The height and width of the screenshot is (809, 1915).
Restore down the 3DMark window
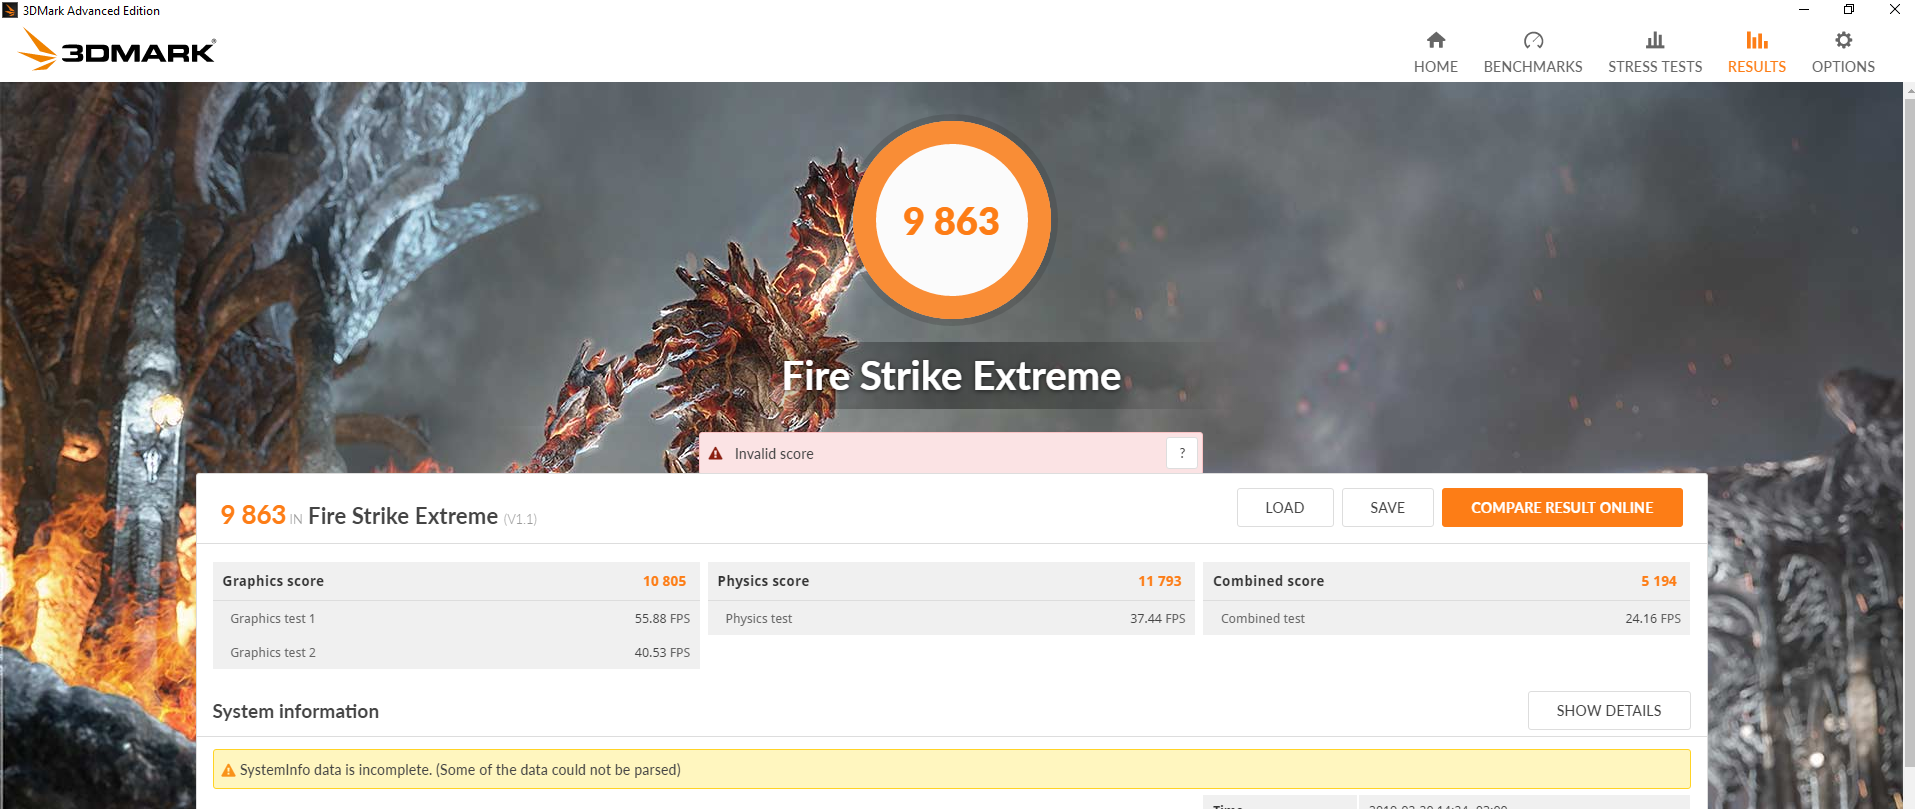coord(1849,10)
